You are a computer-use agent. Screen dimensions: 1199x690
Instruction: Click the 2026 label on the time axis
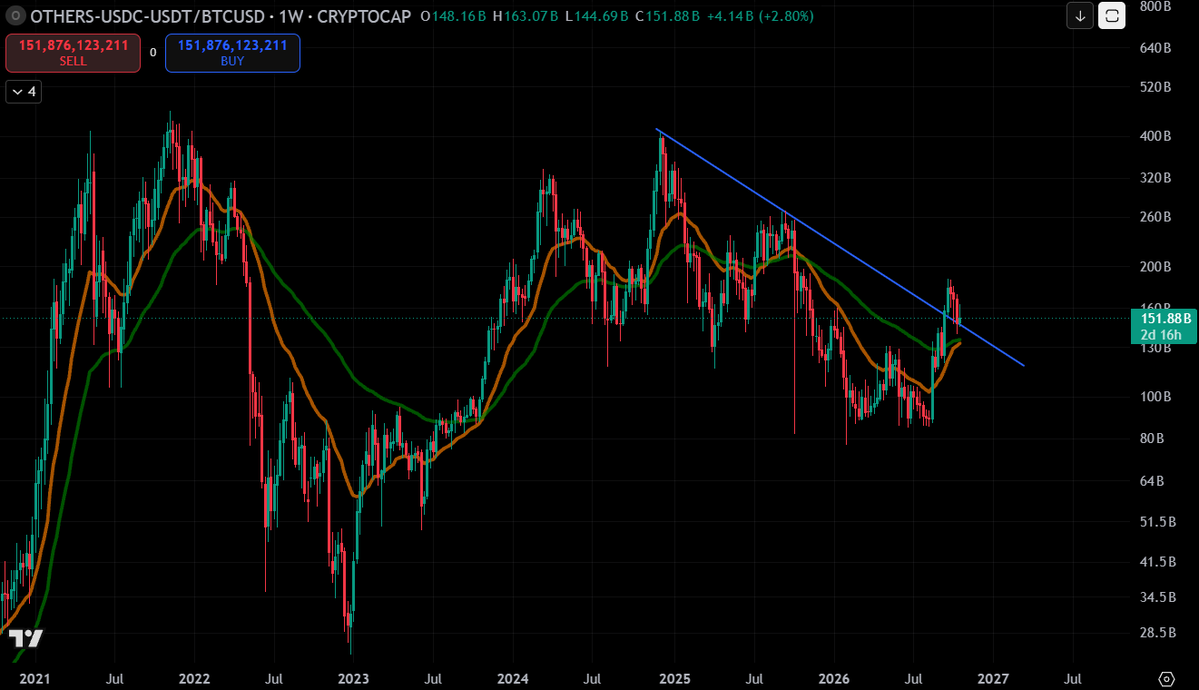pyautogui.click(x=833, y=679)
